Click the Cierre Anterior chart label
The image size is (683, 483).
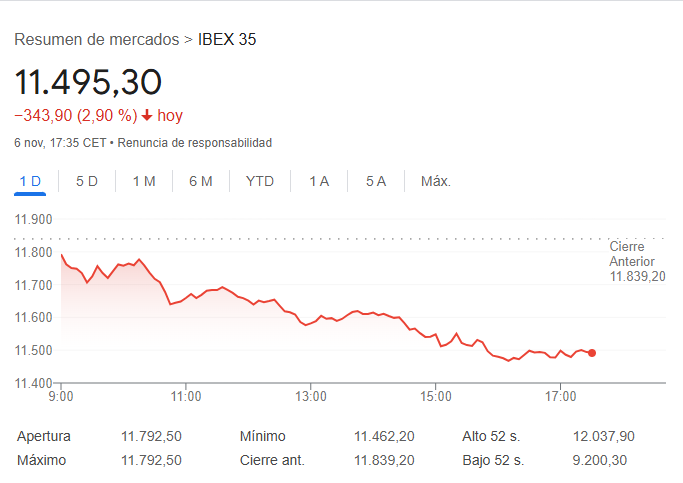(637, 261)
